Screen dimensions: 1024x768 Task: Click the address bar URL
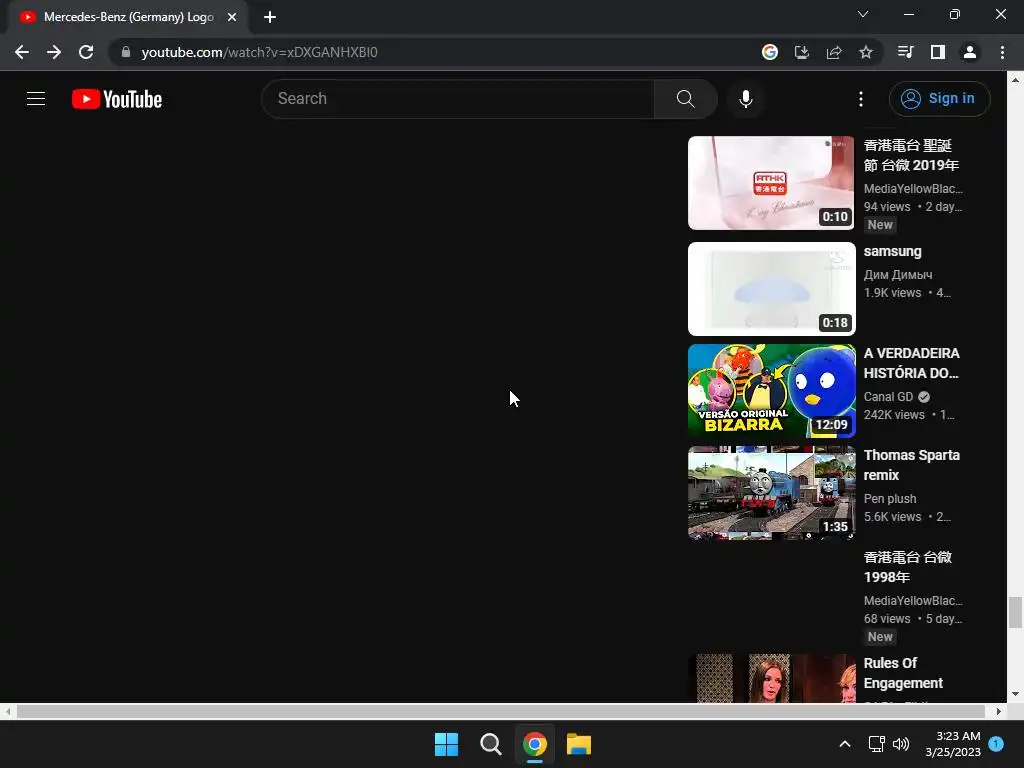(259, 52)
